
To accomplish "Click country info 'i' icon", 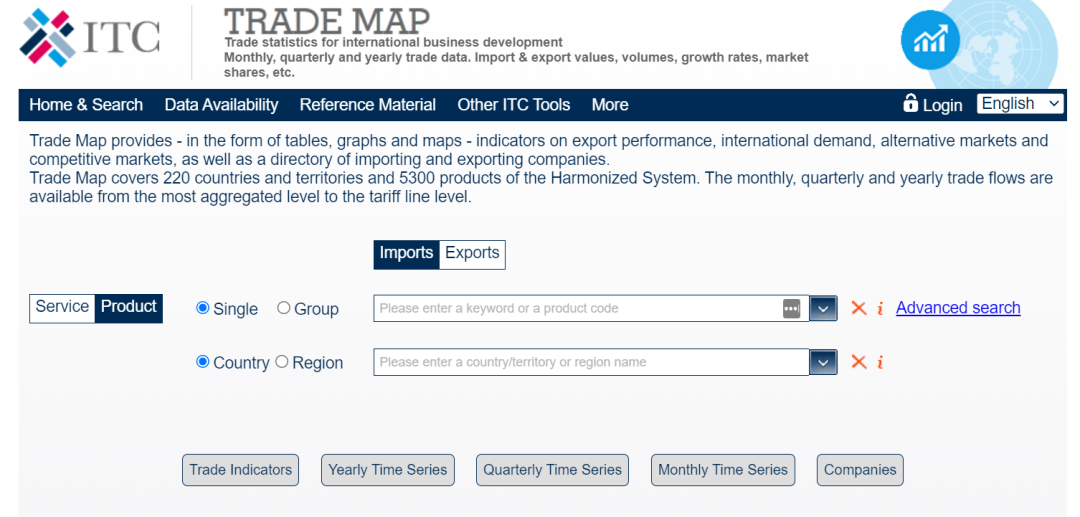I will click(x=880, y=363).
